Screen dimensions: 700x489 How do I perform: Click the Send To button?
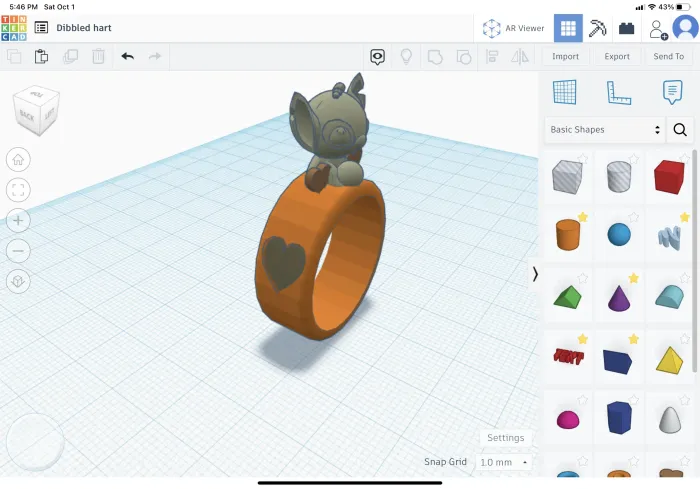pos(669,56)
